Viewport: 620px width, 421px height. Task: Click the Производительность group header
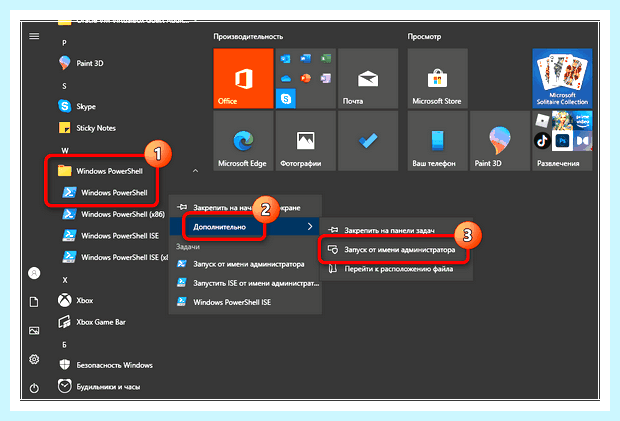point(248,36)
